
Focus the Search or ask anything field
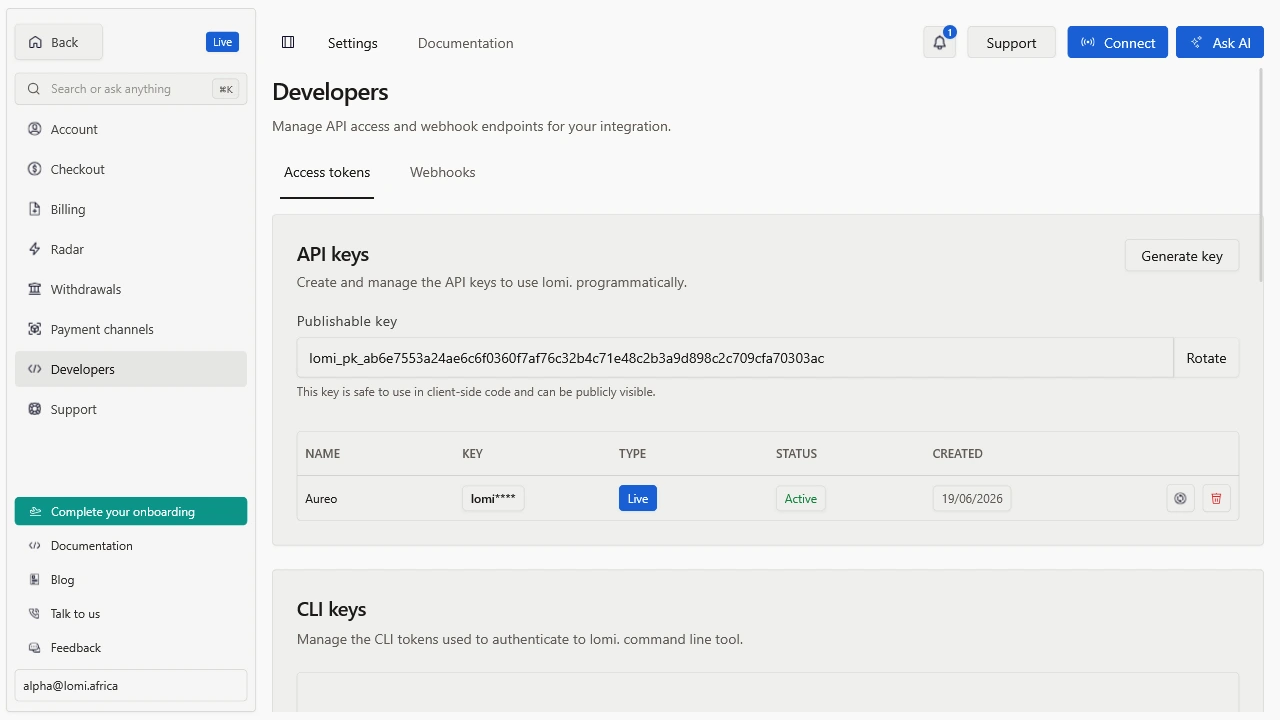131,89
